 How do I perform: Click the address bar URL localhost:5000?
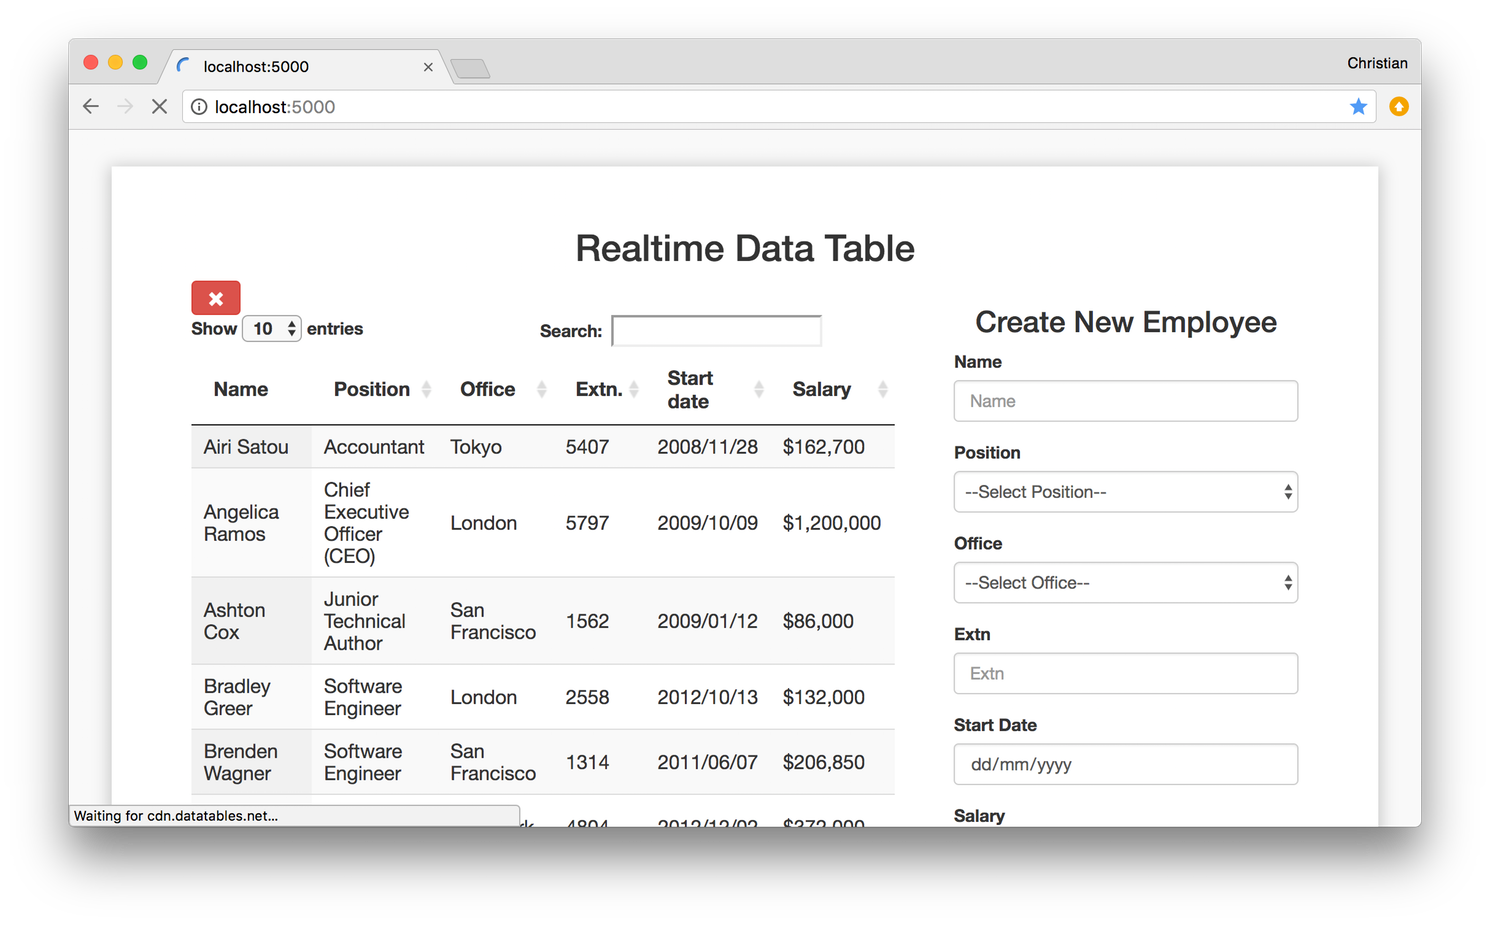point(275,107)
